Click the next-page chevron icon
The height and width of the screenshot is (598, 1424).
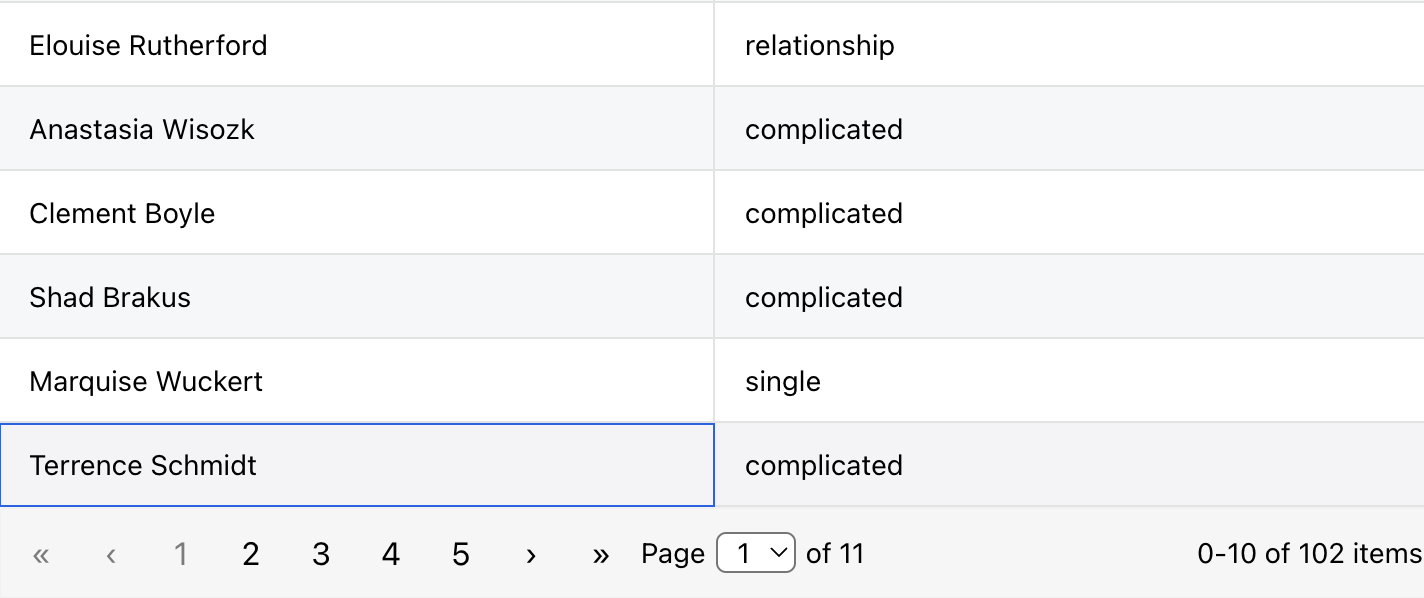pyautogui.click(x=531, y=553)
